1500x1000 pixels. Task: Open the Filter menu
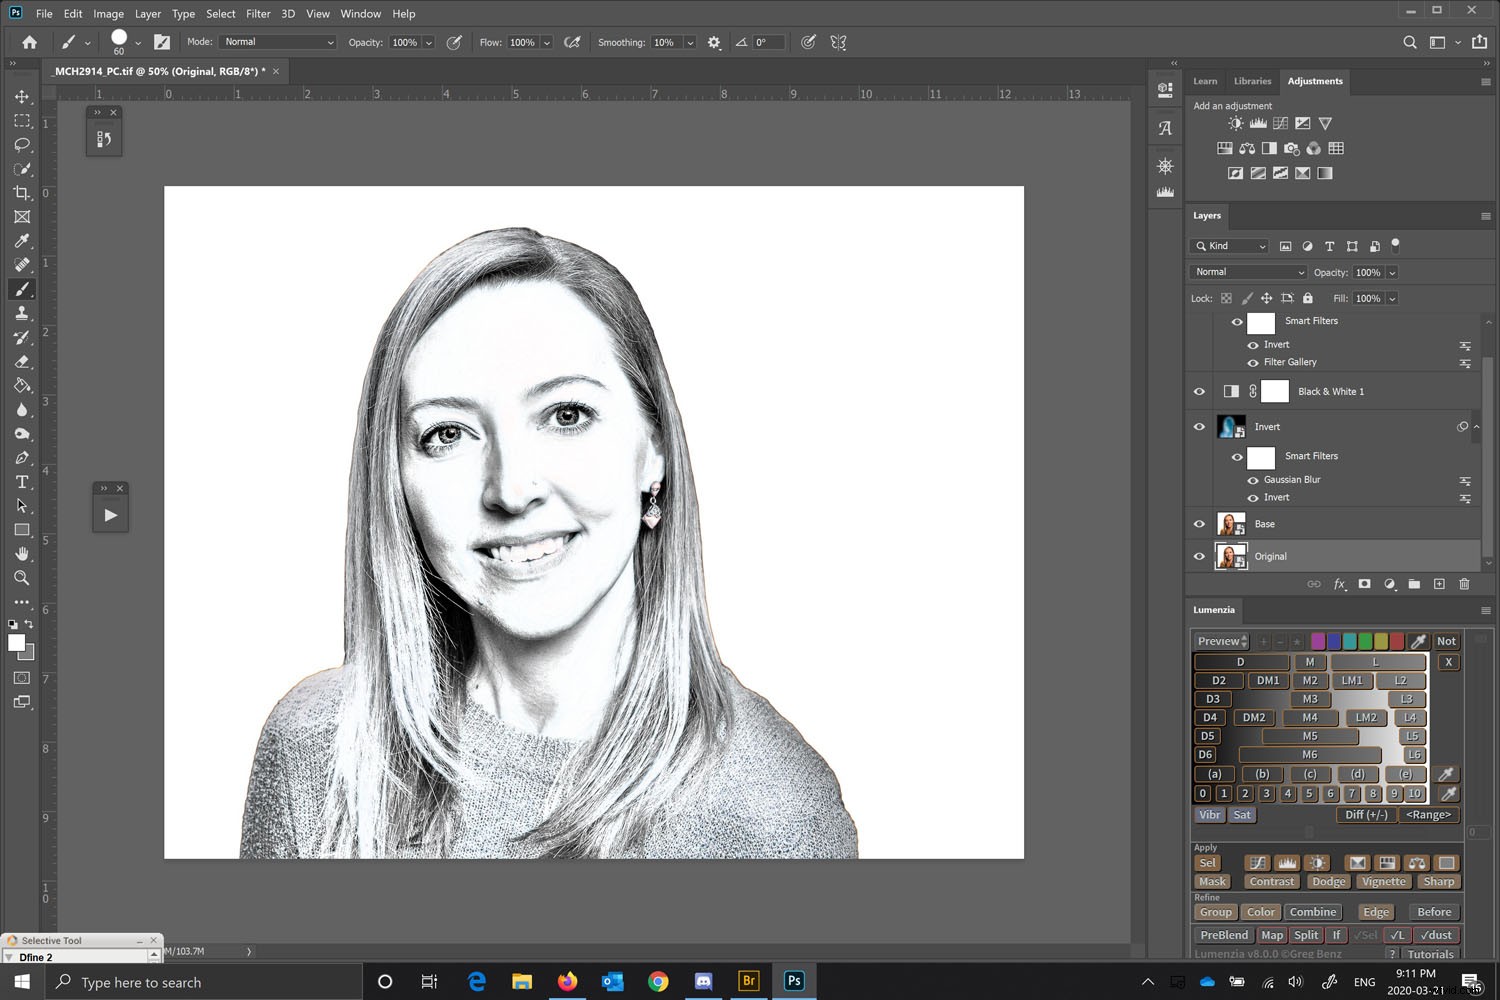click(x=258, y=13)
